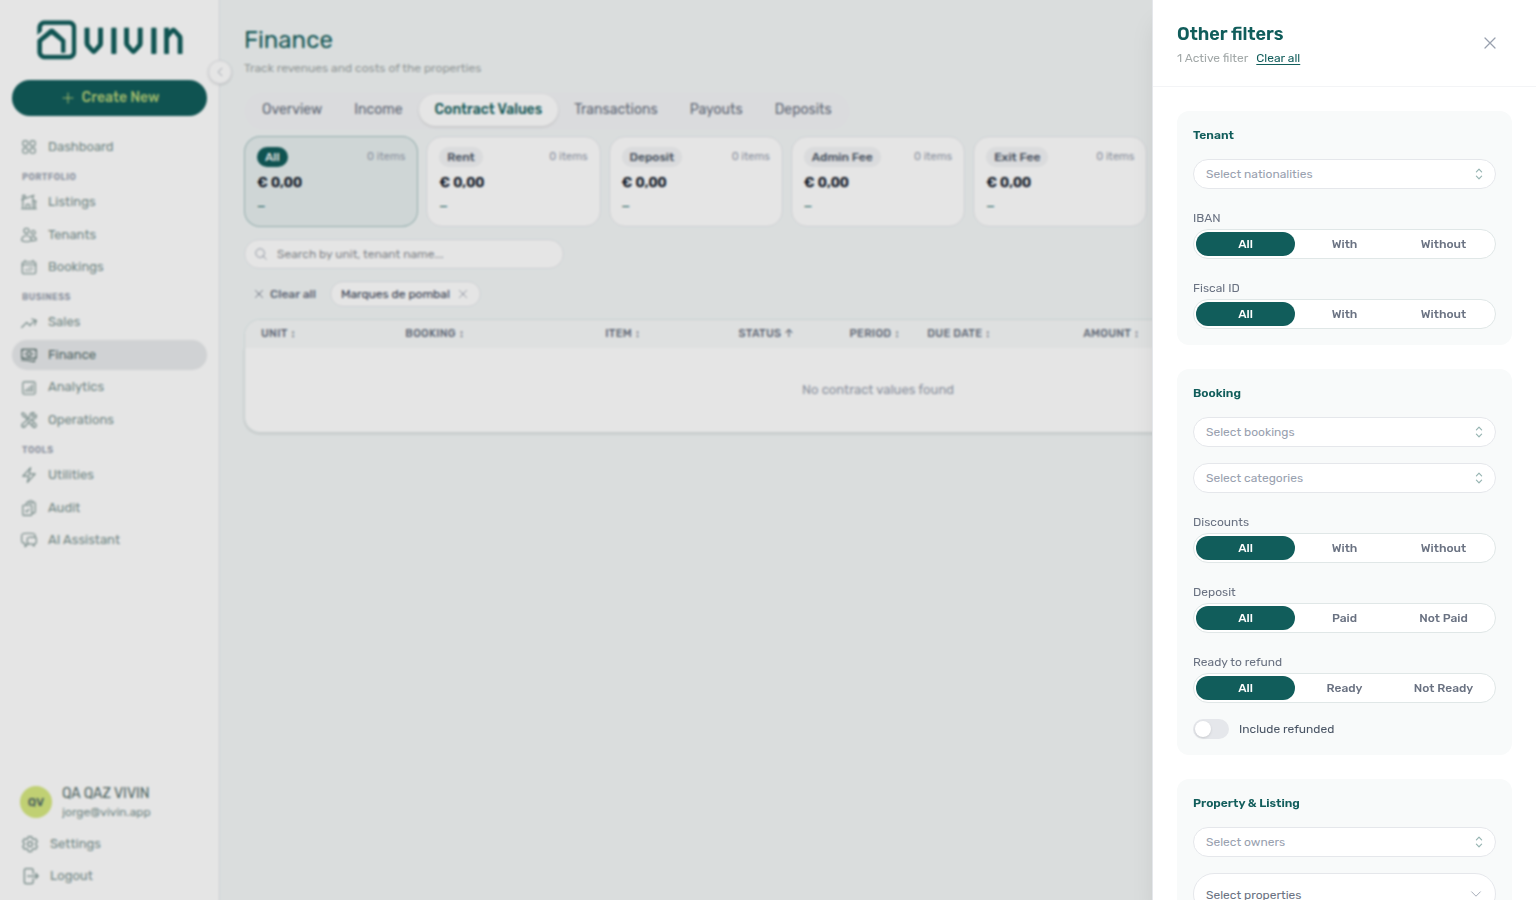The width and height of the screenshot is (1536, 900).
Task: Switch to the Payouts tab
Action: [716, 109]
